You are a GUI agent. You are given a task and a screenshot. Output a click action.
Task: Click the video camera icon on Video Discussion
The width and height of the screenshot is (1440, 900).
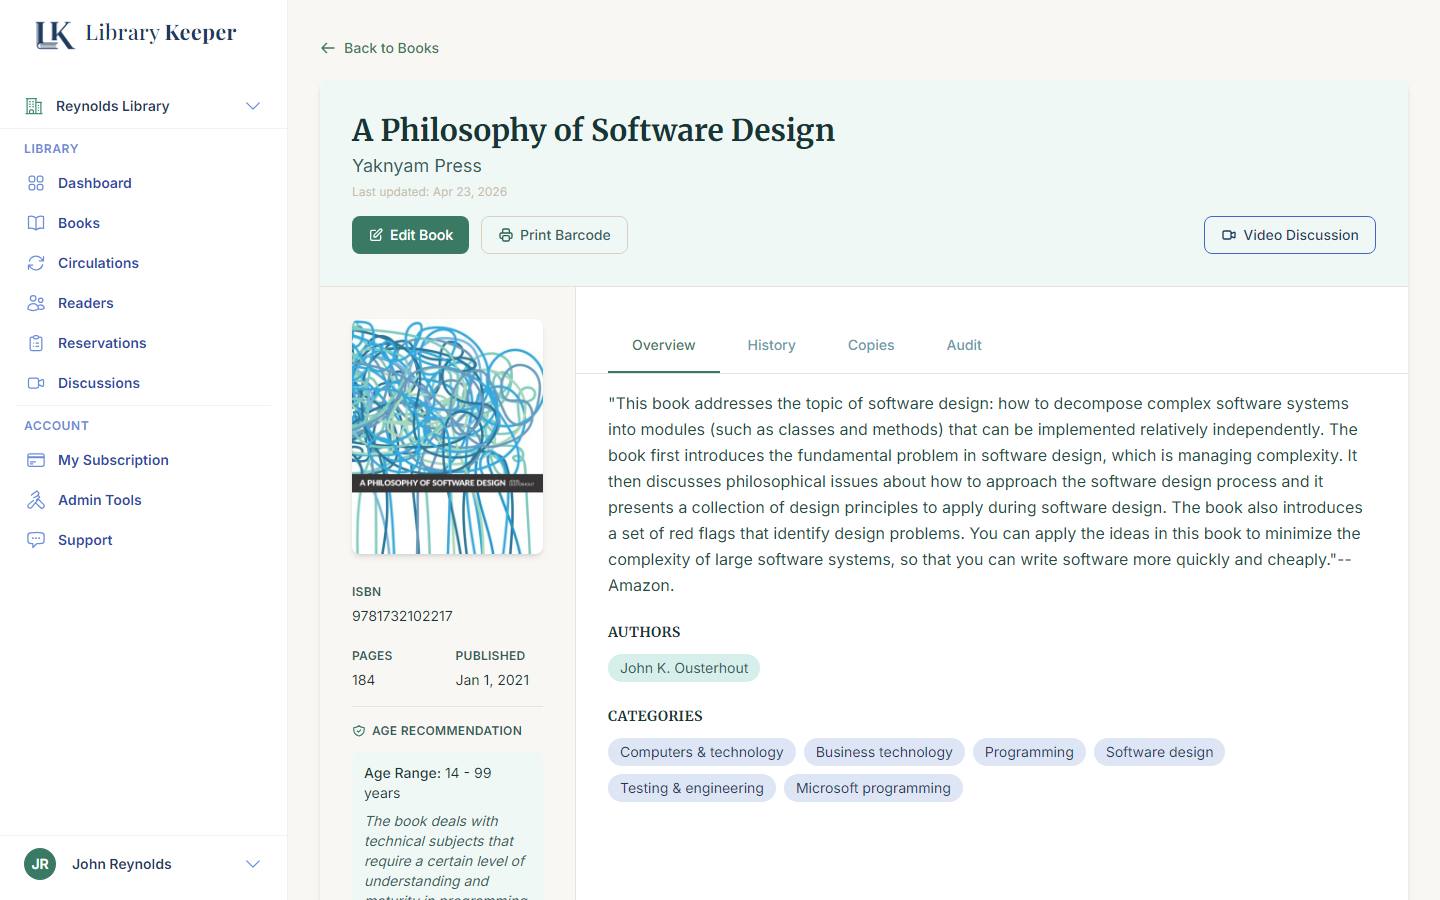(1229, 235)
